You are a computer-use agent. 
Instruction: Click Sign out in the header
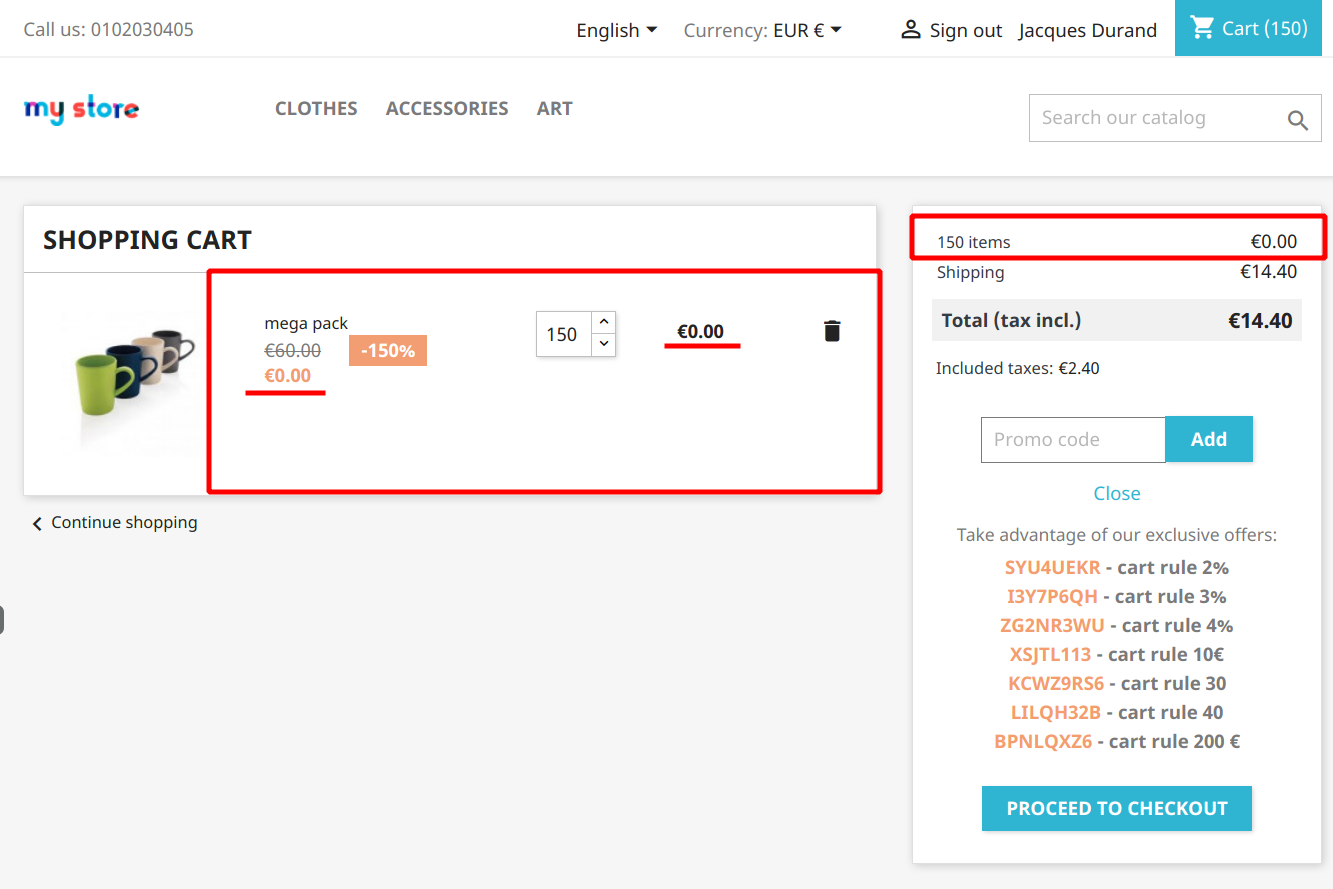coord(964,30)
